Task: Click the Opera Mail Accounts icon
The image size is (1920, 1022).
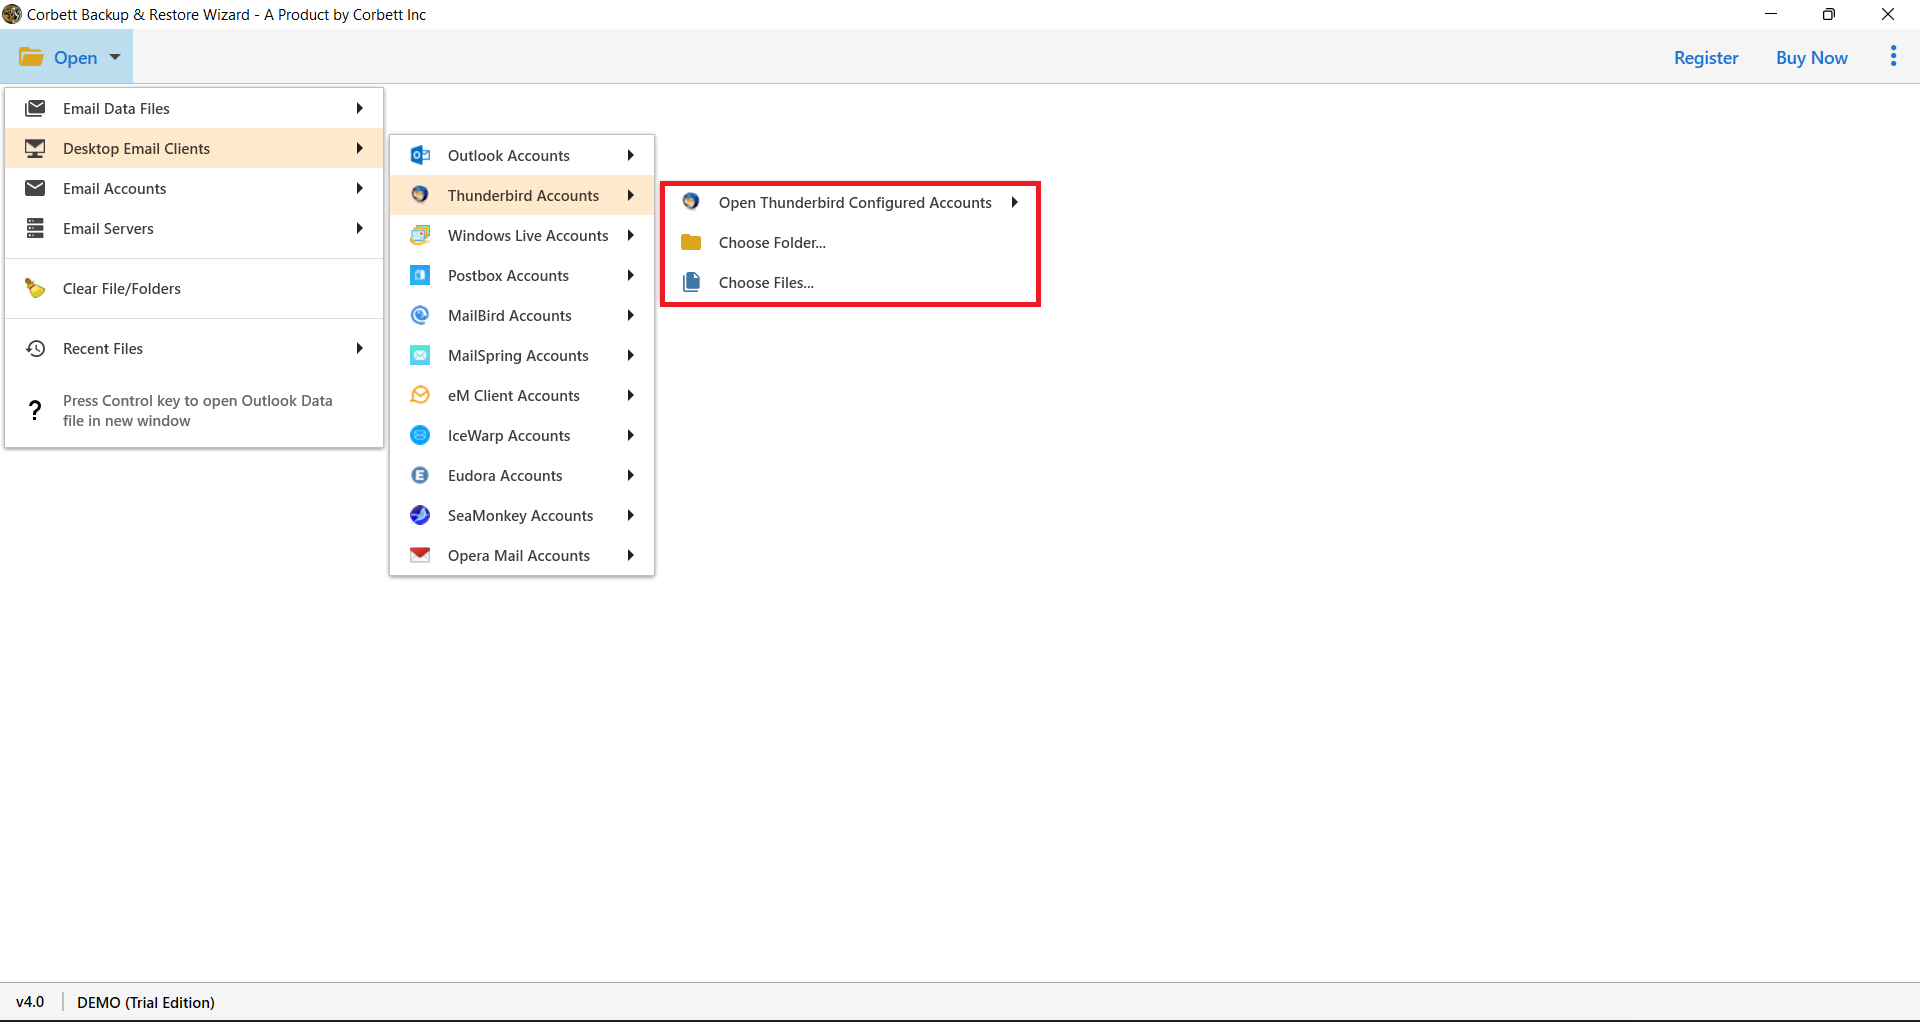Action: (420, 554)
